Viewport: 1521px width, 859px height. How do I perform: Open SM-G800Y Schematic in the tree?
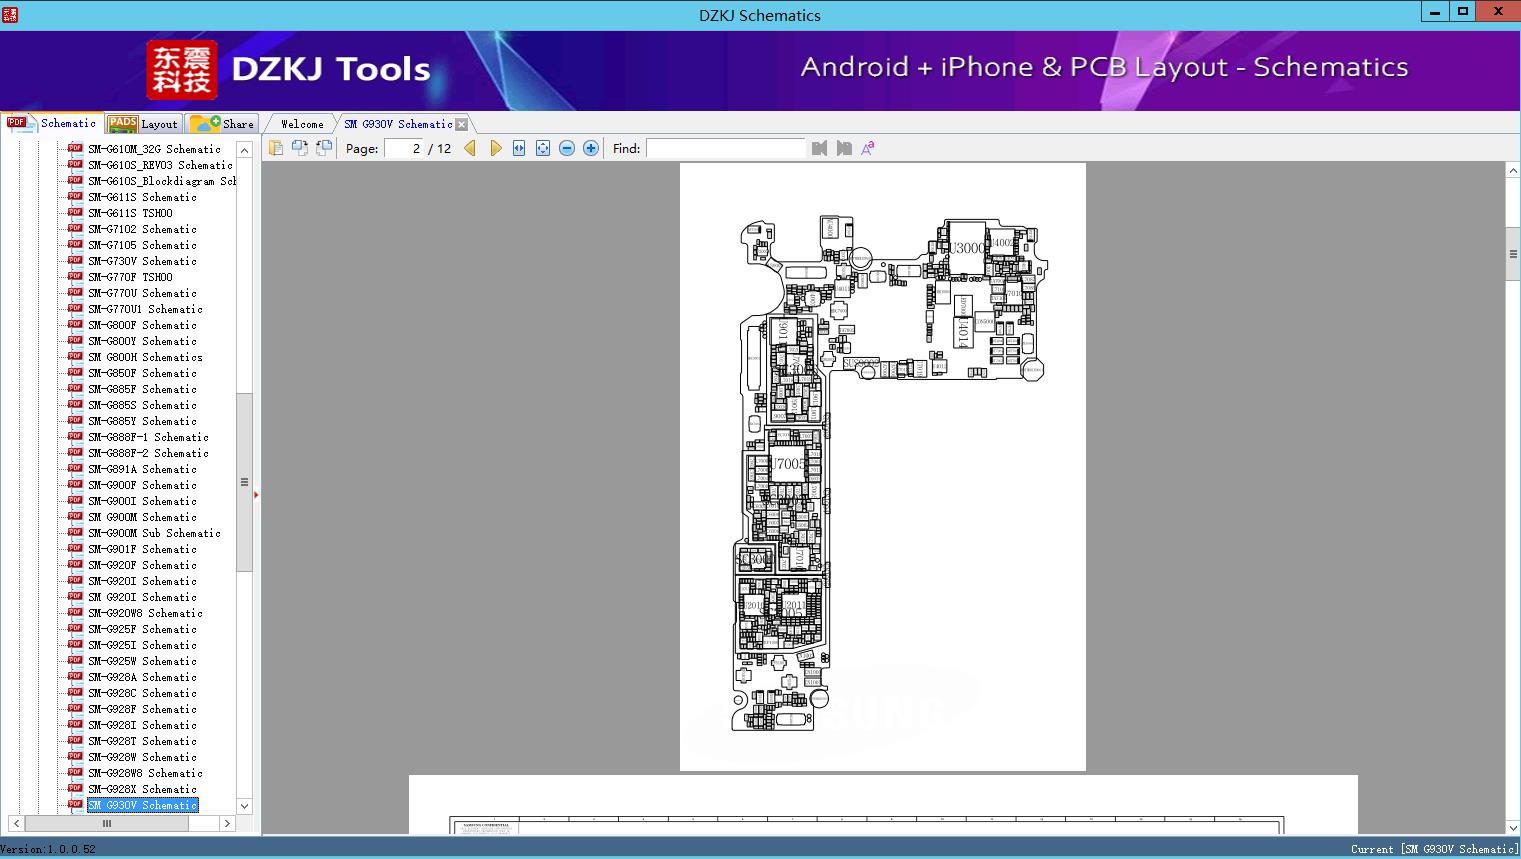click(142, 341)
